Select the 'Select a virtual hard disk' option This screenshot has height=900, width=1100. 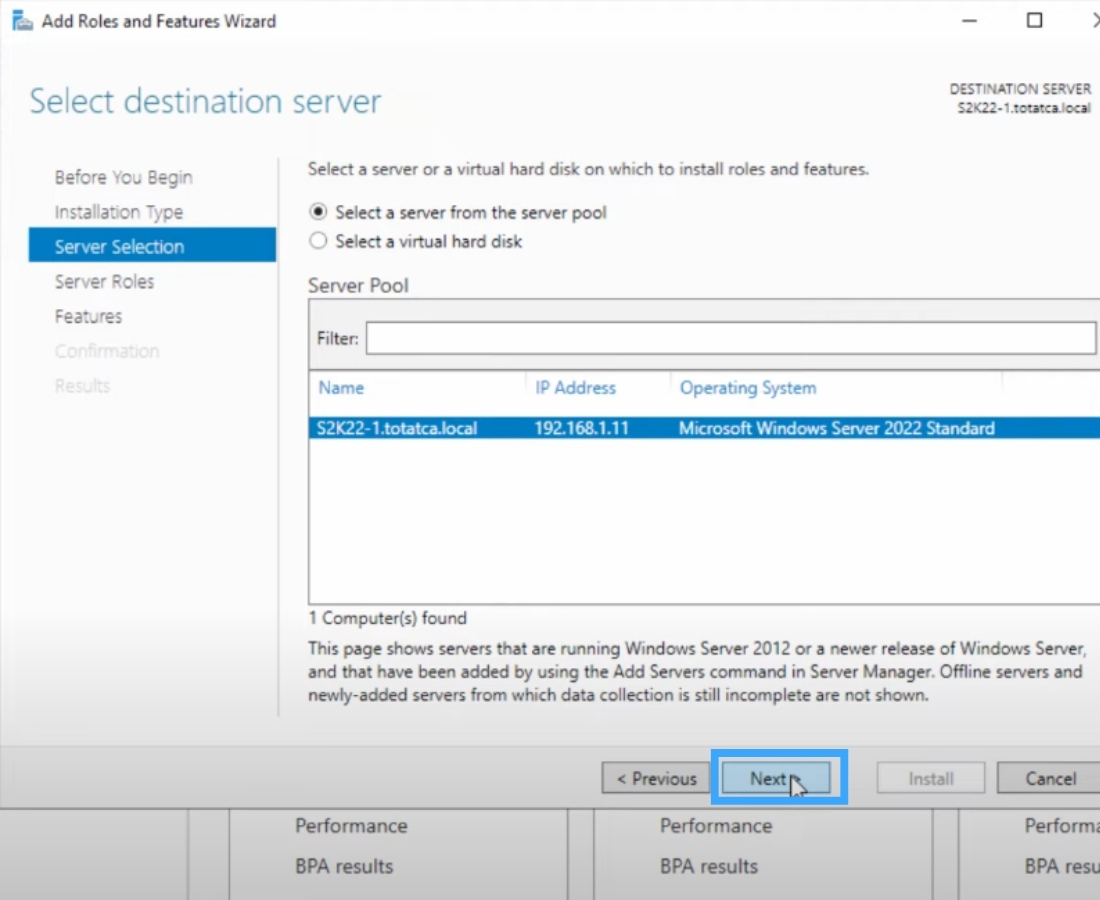318,240
